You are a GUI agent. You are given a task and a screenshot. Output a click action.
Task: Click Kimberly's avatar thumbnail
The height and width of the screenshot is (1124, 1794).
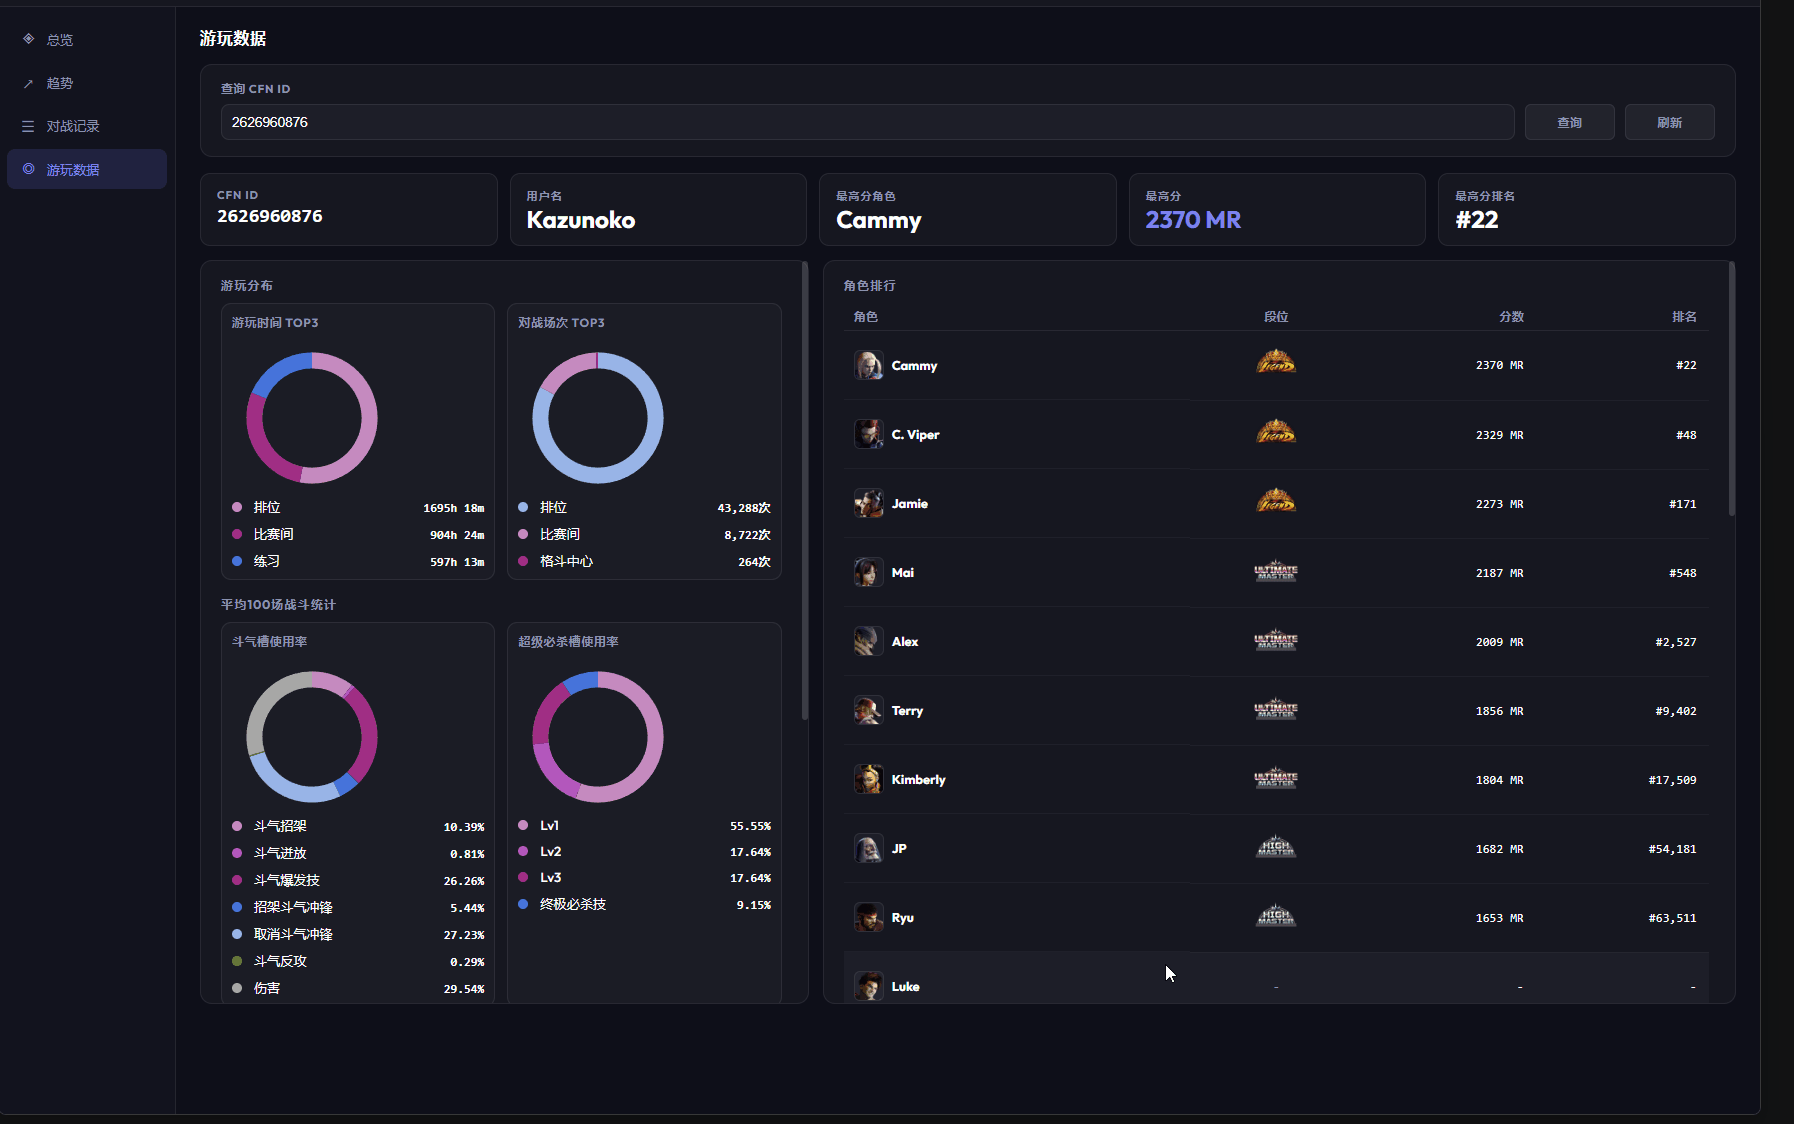point(868,778)
